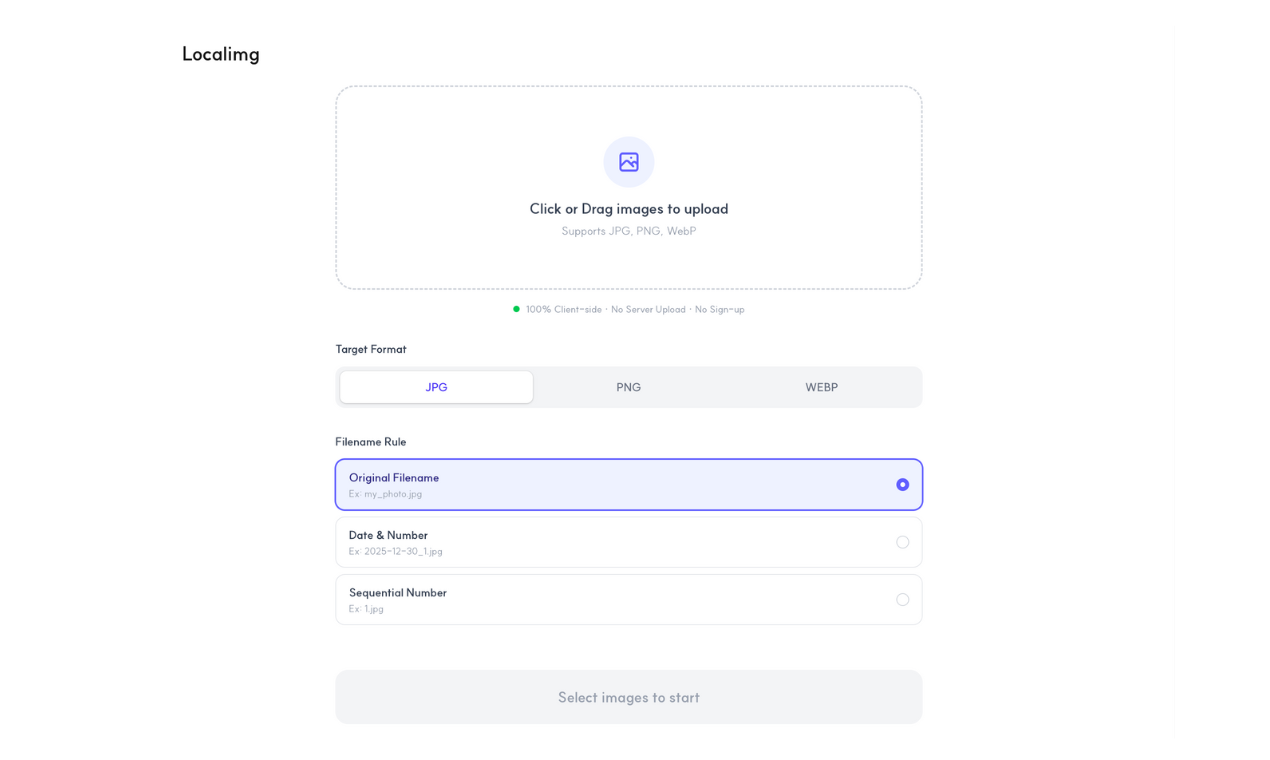Open the Click or Drag images upload area

point(628,209)
